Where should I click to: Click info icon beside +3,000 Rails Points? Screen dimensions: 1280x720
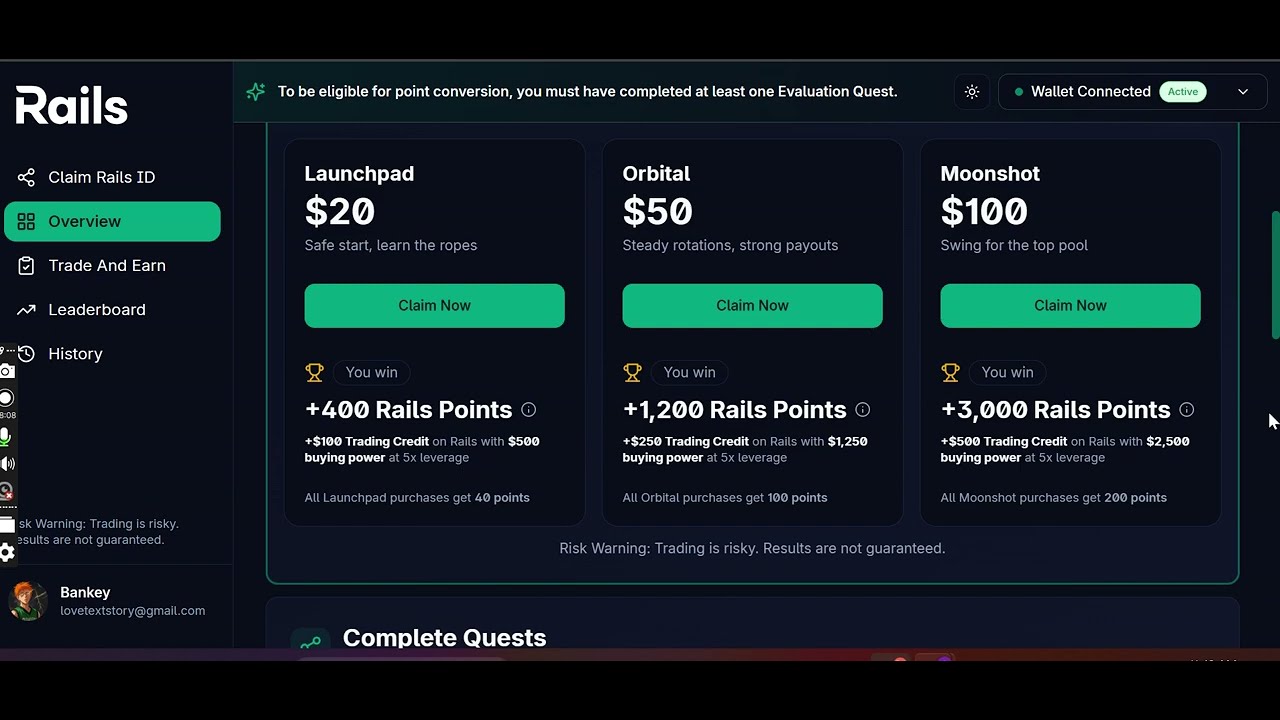click(1186, 410)
